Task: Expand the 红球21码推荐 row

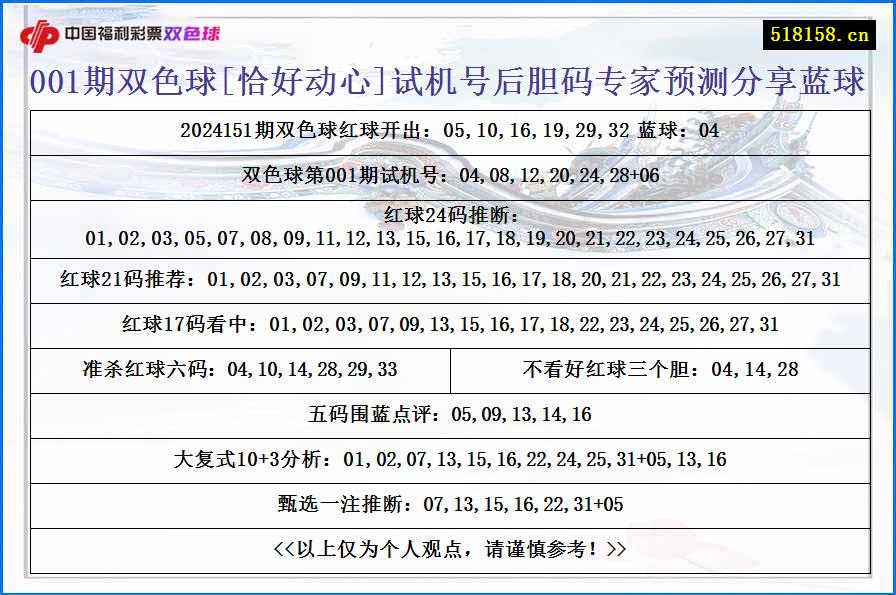Action: coord(448,280)
